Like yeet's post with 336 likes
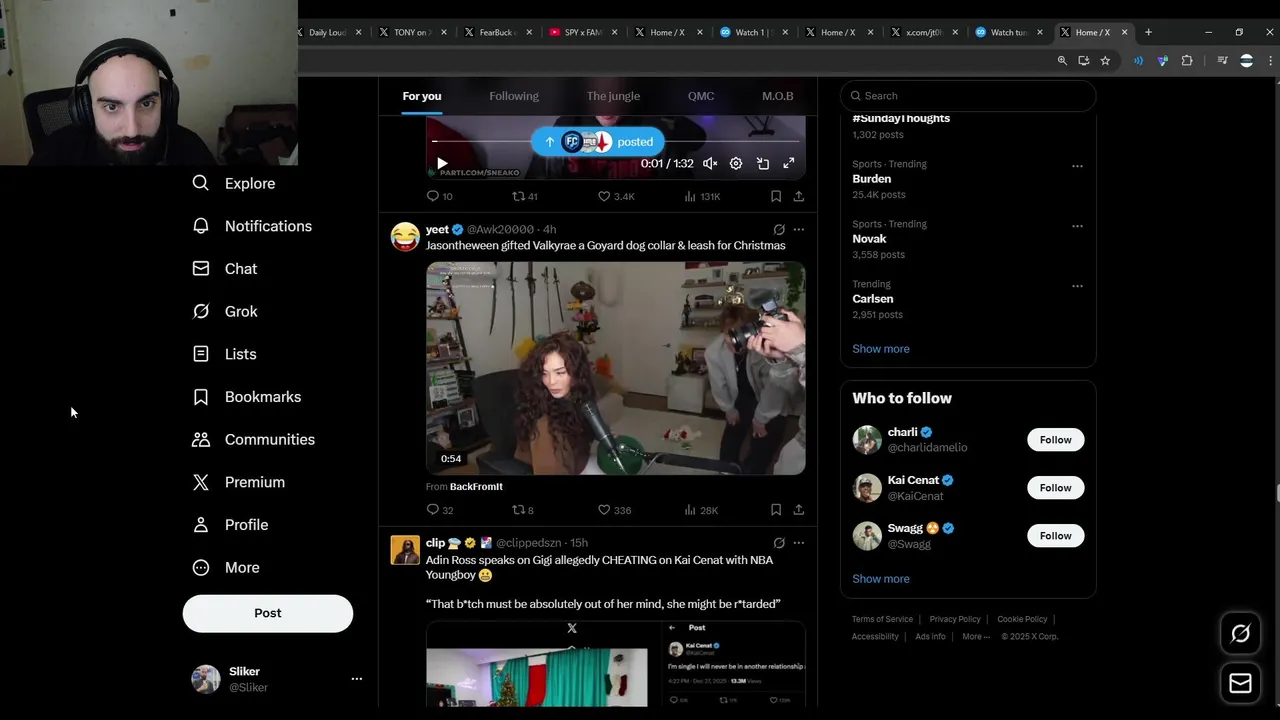The image size is (1280, 720). (614, 510)
